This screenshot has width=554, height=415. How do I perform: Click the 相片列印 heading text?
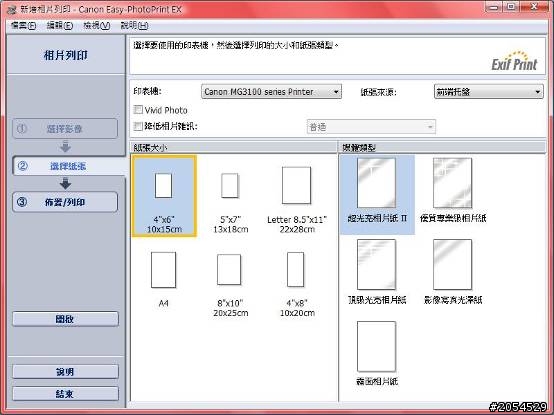click(x=65, y=55)
